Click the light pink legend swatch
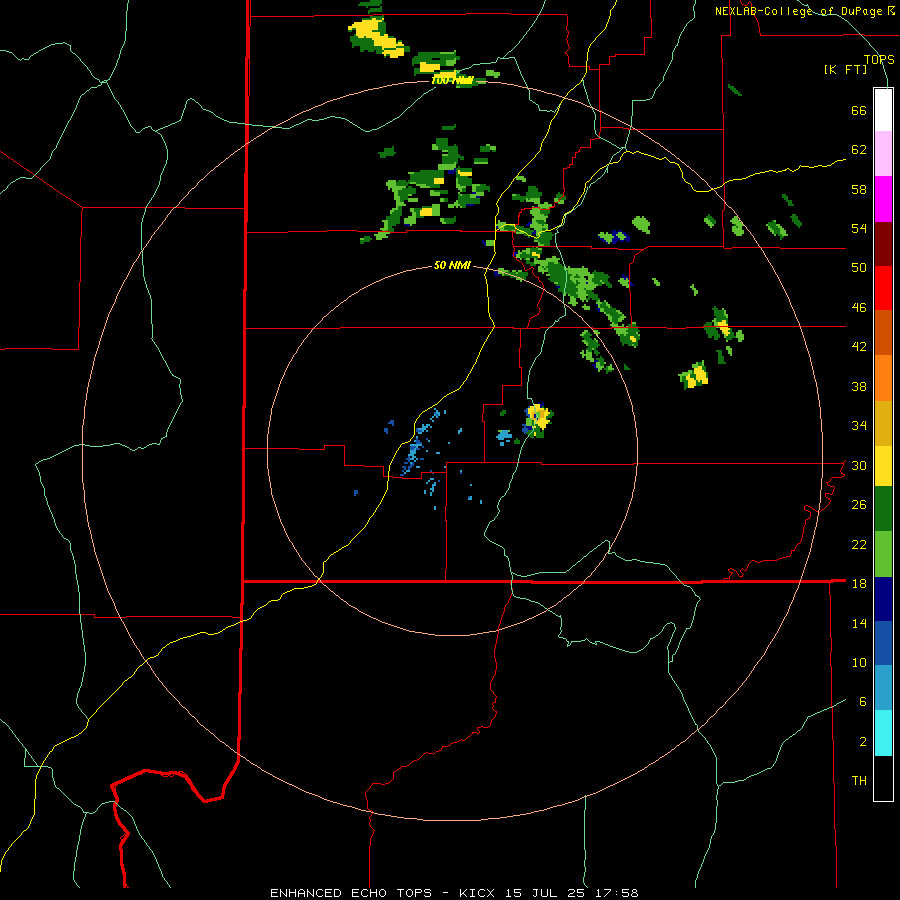Viewport: 900px width, 900px height. click(883, 154)
